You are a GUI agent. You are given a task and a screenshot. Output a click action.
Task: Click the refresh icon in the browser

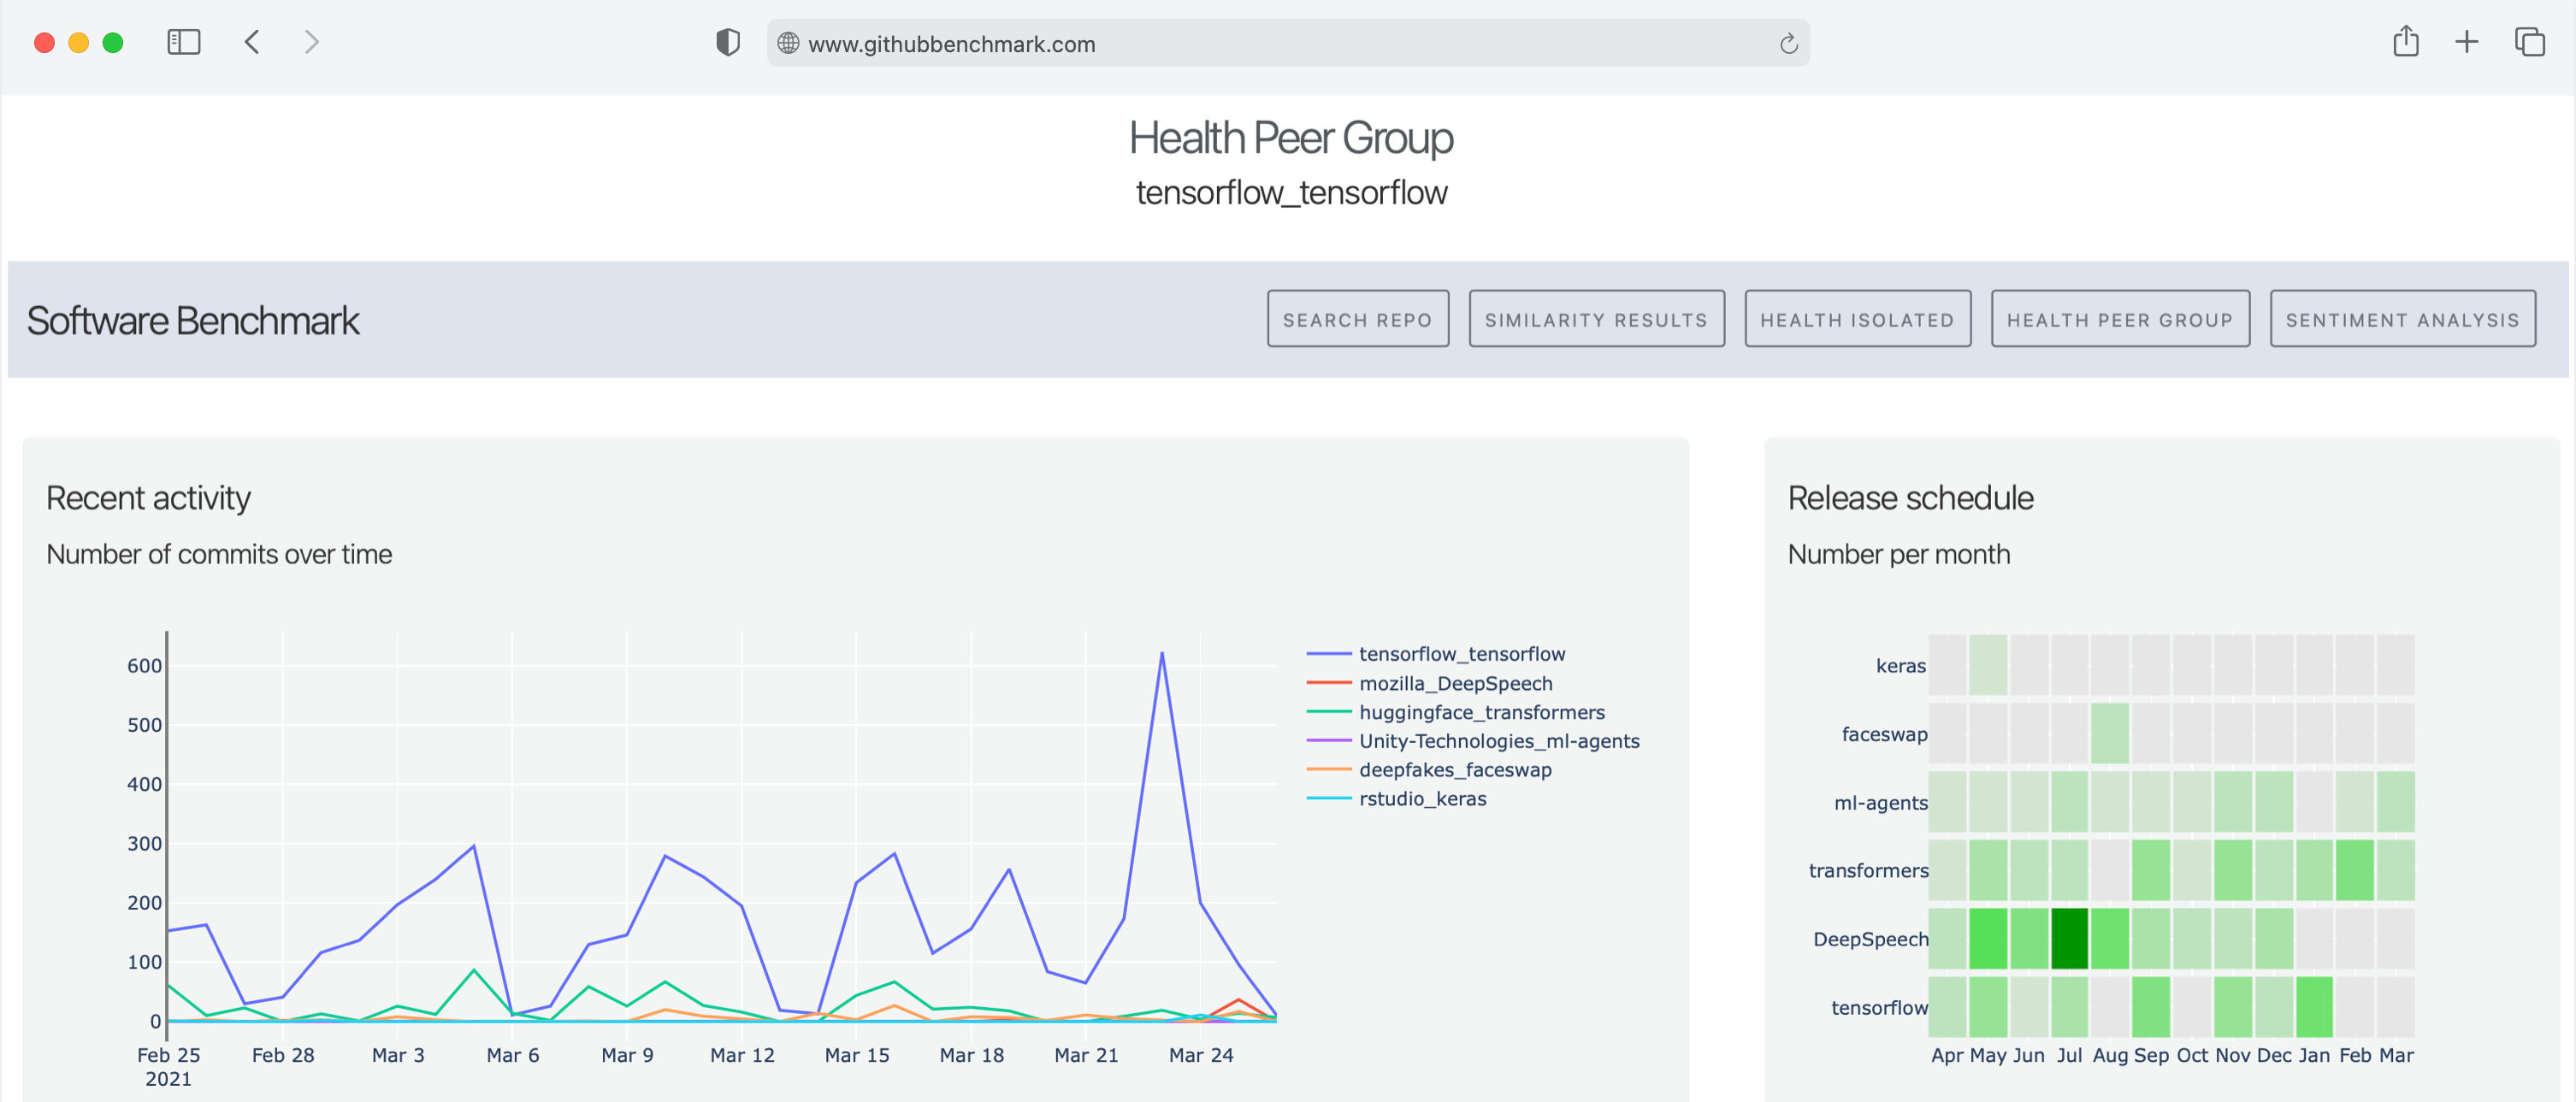(x=1789, y=44)
